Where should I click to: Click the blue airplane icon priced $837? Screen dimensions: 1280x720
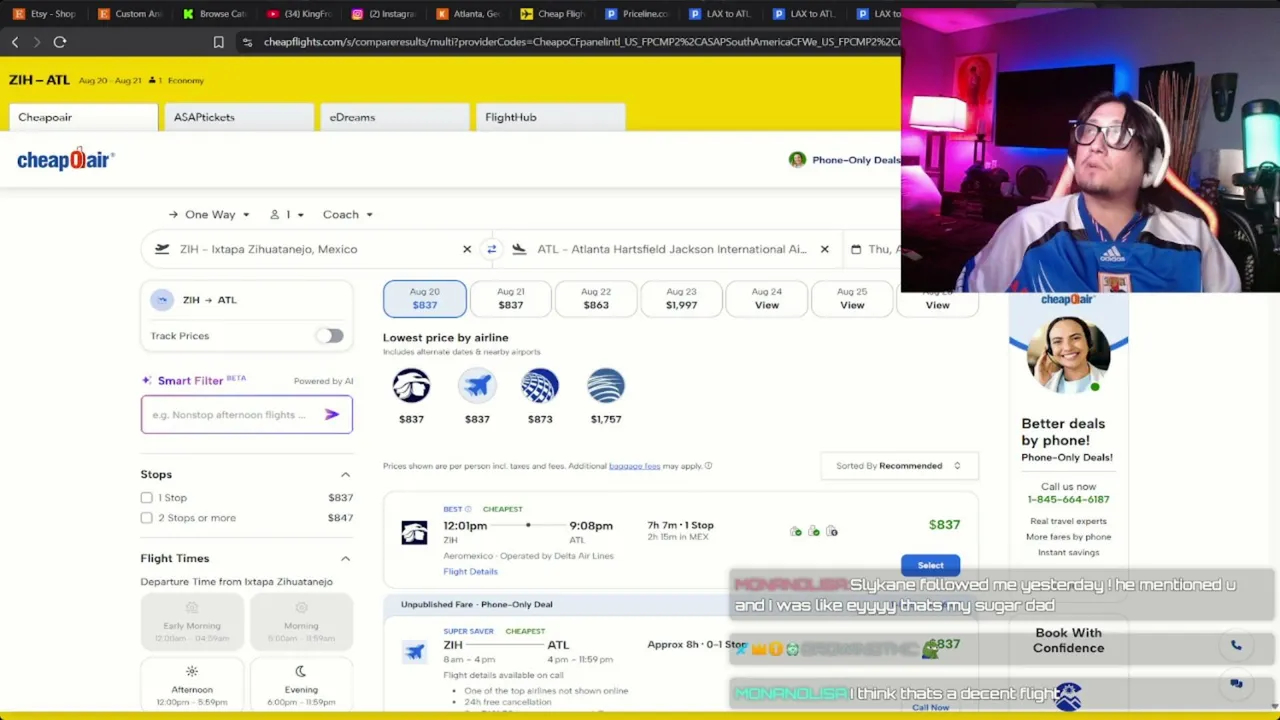[477, 386]
